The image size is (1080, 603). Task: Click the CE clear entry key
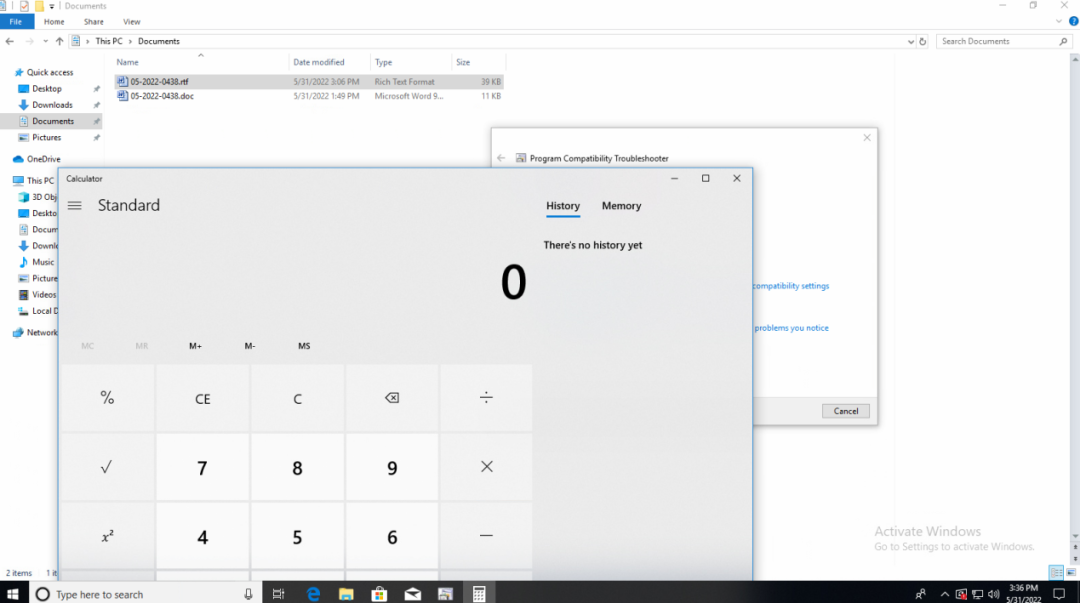[x=202, y=398]
